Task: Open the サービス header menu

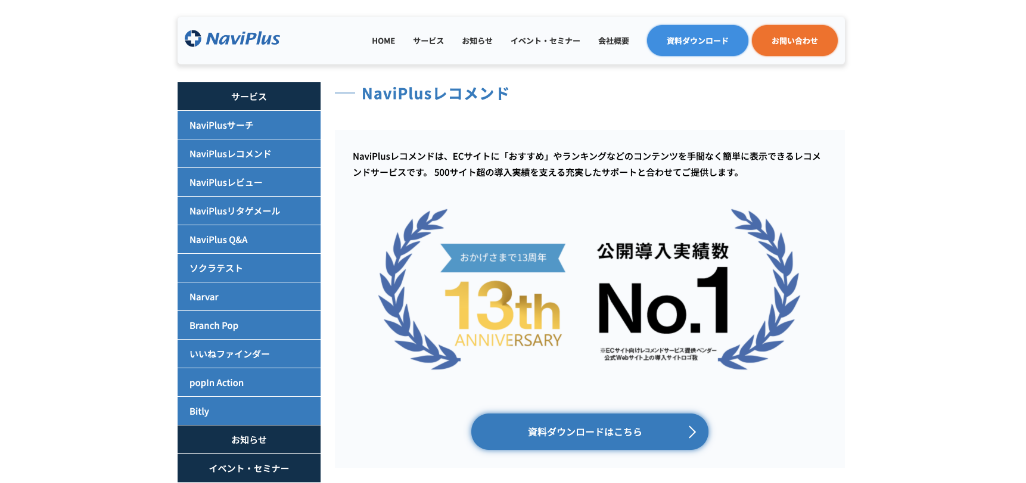Action: (x=428, y=41)
